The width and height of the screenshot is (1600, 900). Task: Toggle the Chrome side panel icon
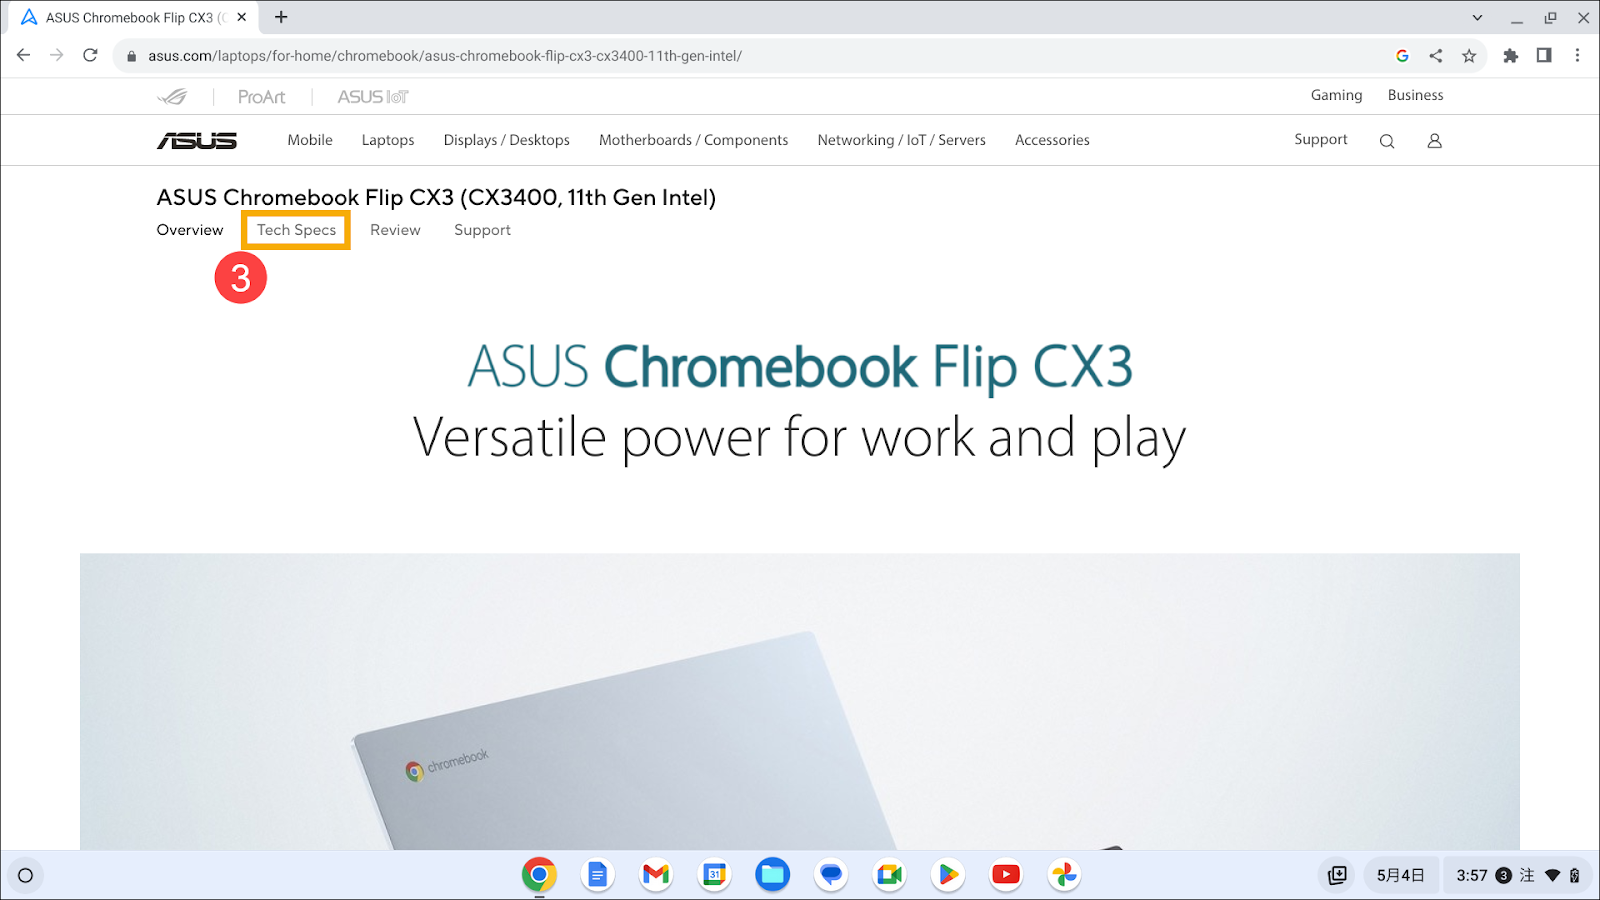pyautogui.click(x=1544, y=56)
